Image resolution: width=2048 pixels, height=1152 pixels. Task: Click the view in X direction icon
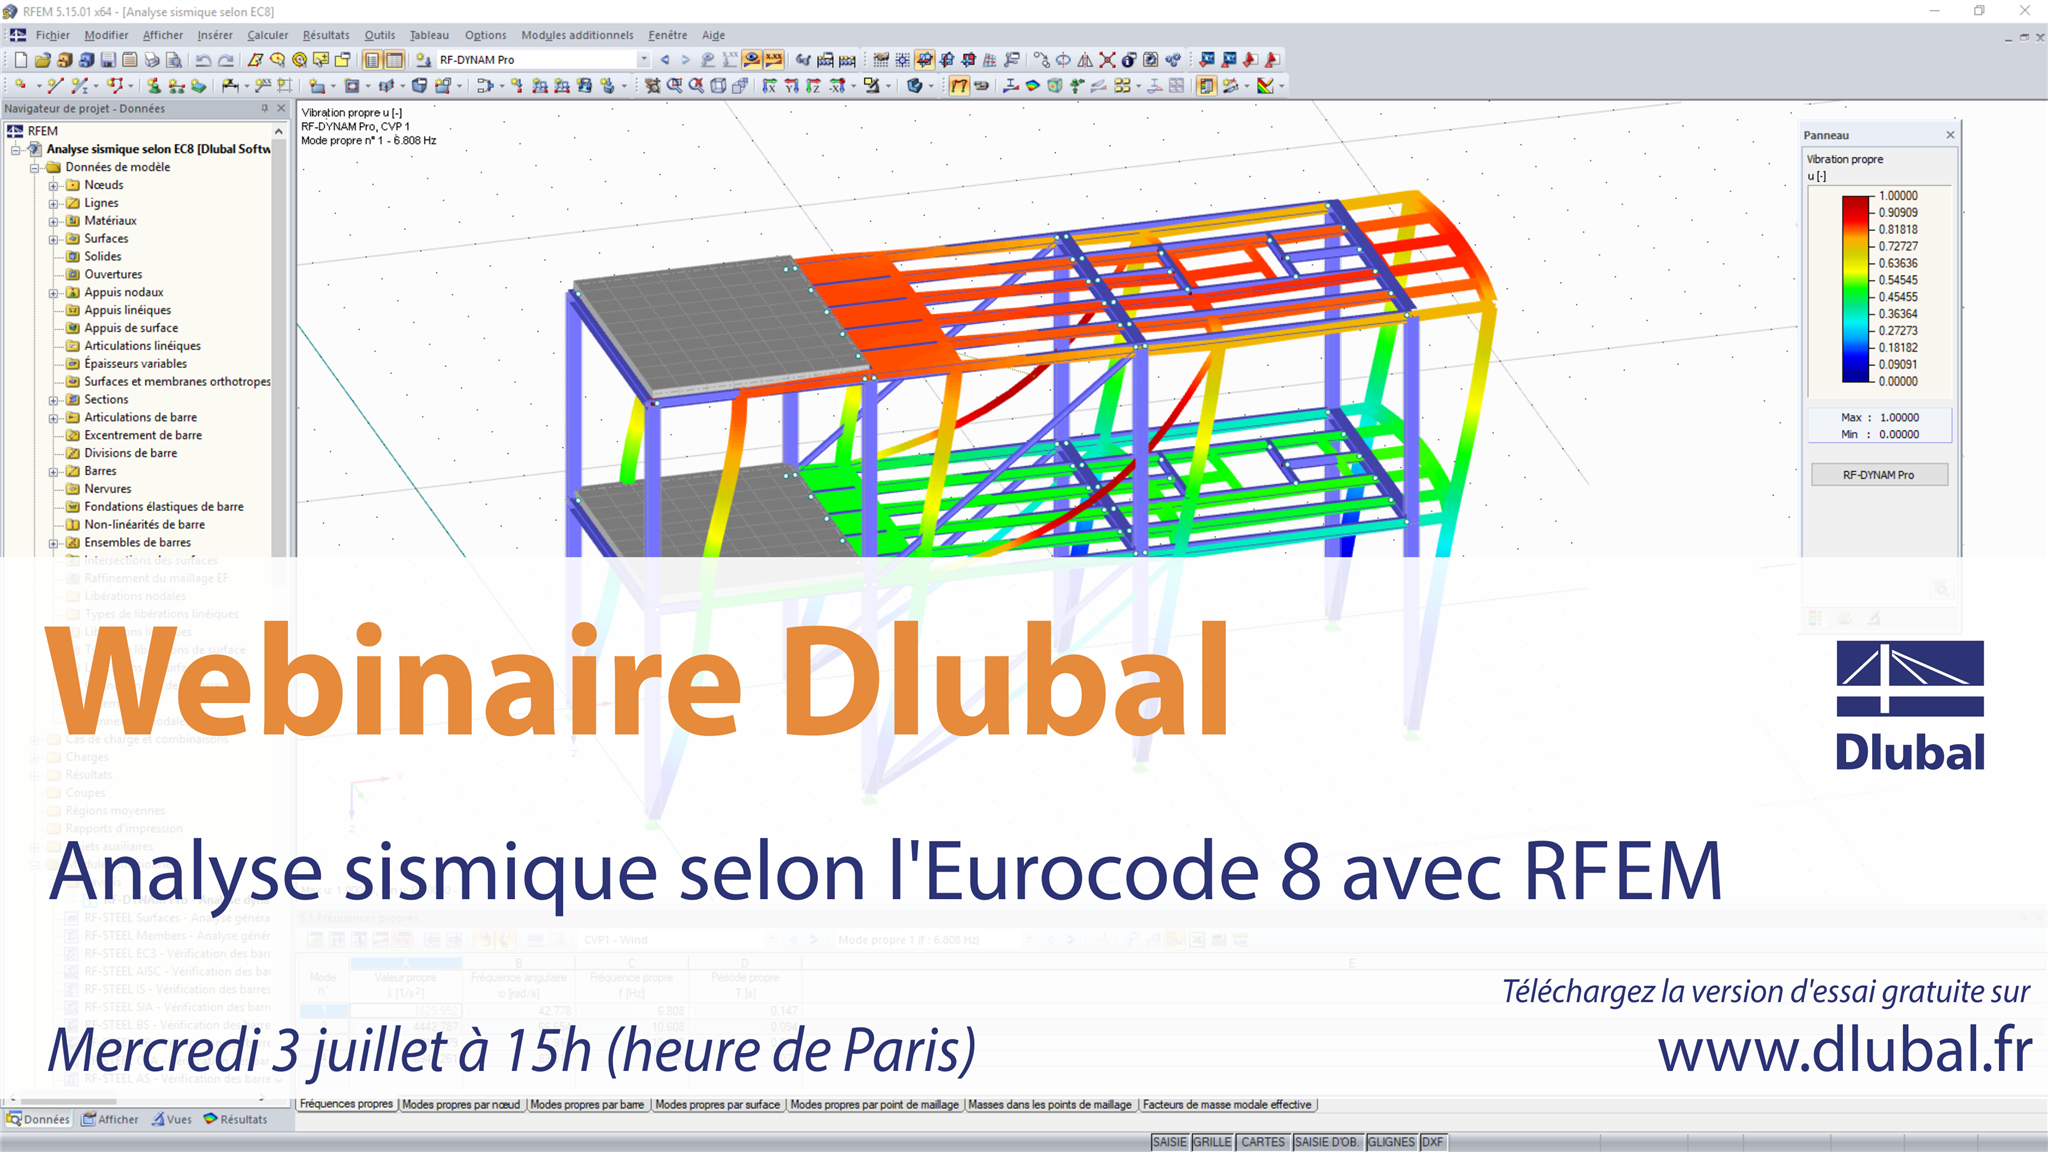click(x=769, y=85)
